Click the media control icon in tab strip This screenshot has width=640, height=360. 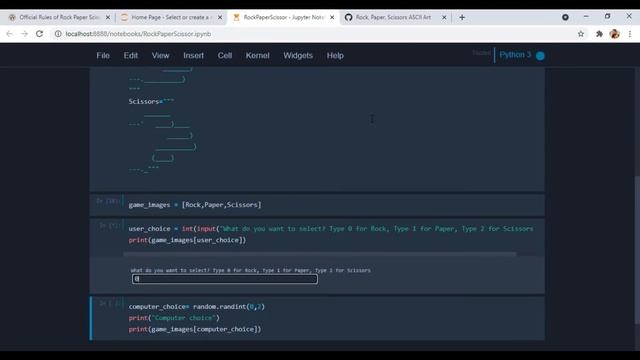(x=565, y=17)
